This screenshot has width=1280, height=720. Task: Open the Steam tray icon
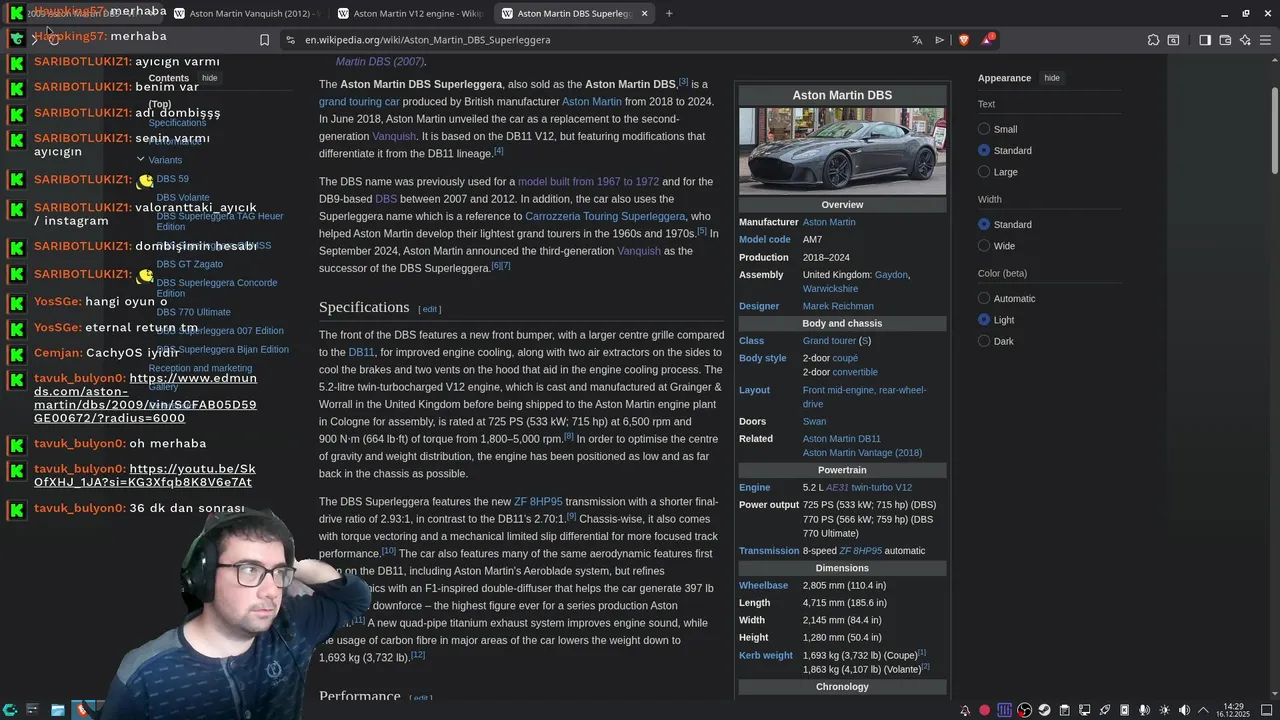[x=1044, y=710]
